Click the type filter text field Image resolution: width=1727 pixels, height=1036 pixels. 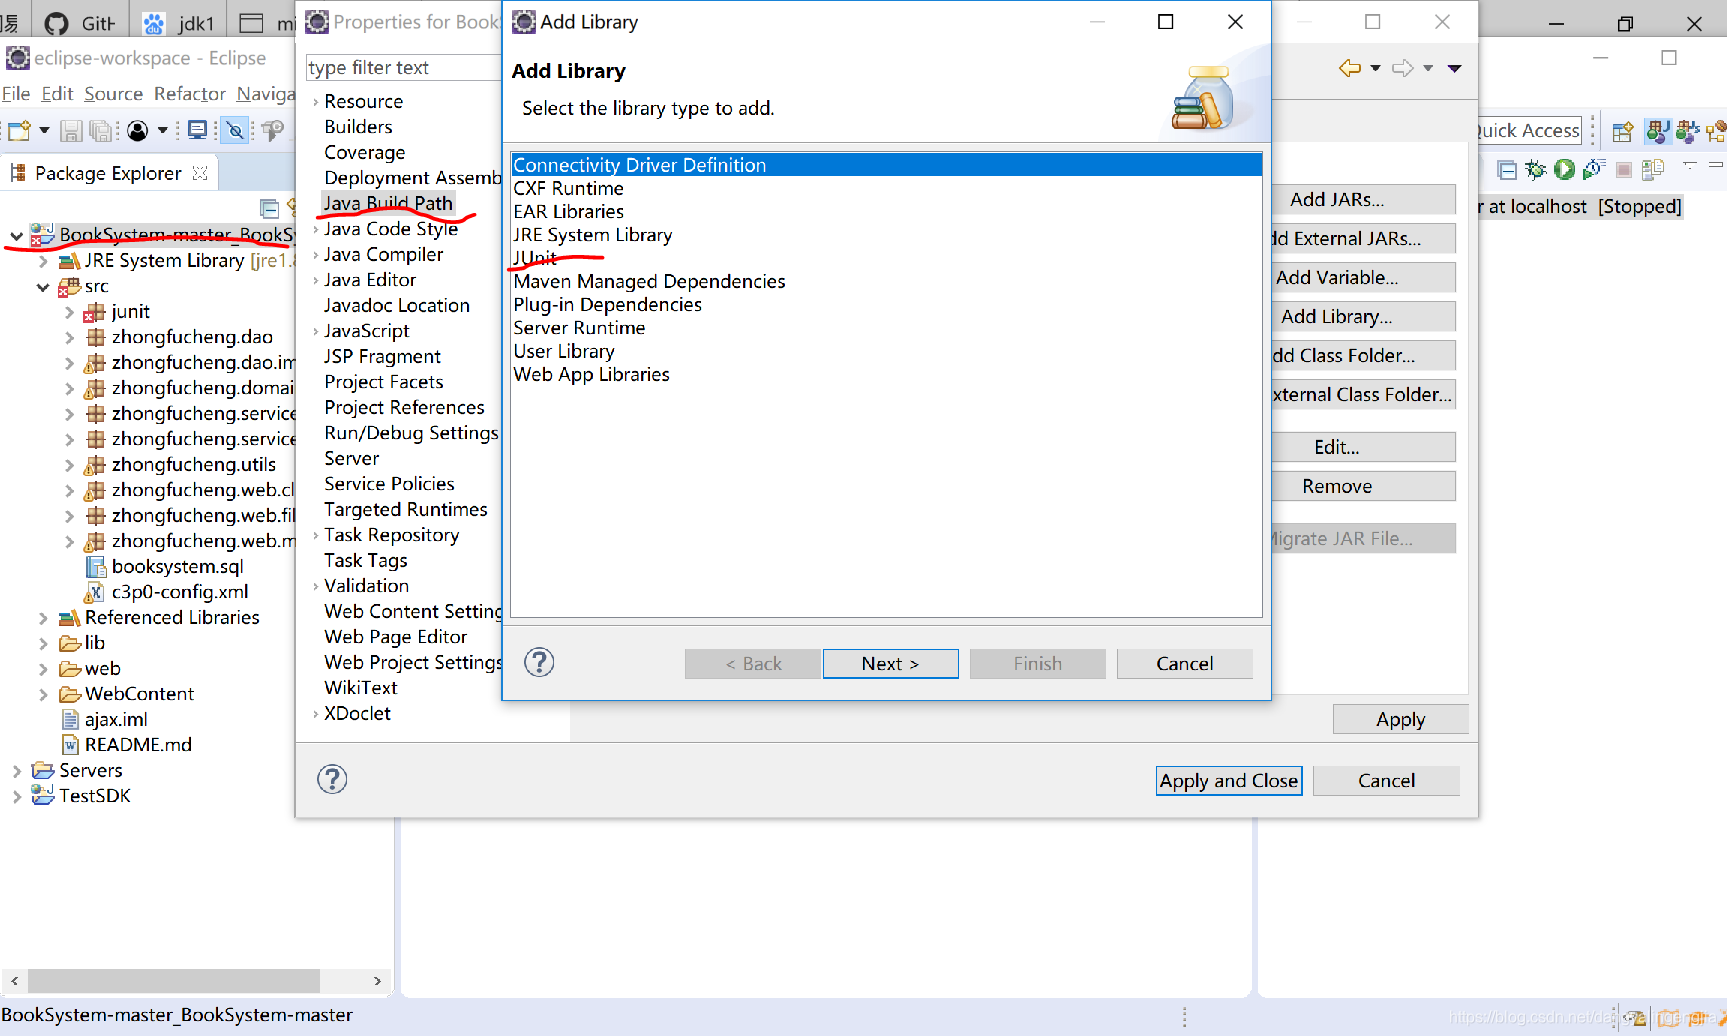click(x=403, y=67)
